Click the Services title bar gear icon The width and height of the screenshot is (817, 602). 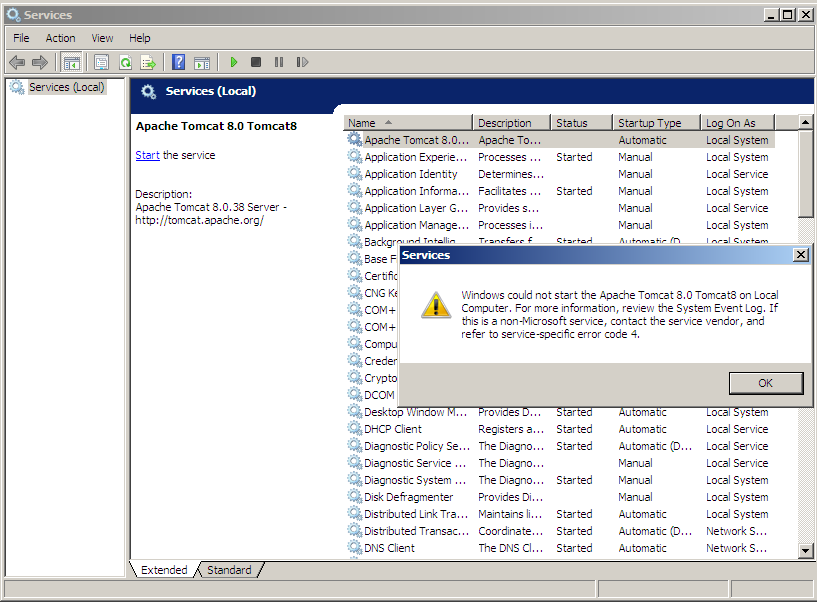13,15
